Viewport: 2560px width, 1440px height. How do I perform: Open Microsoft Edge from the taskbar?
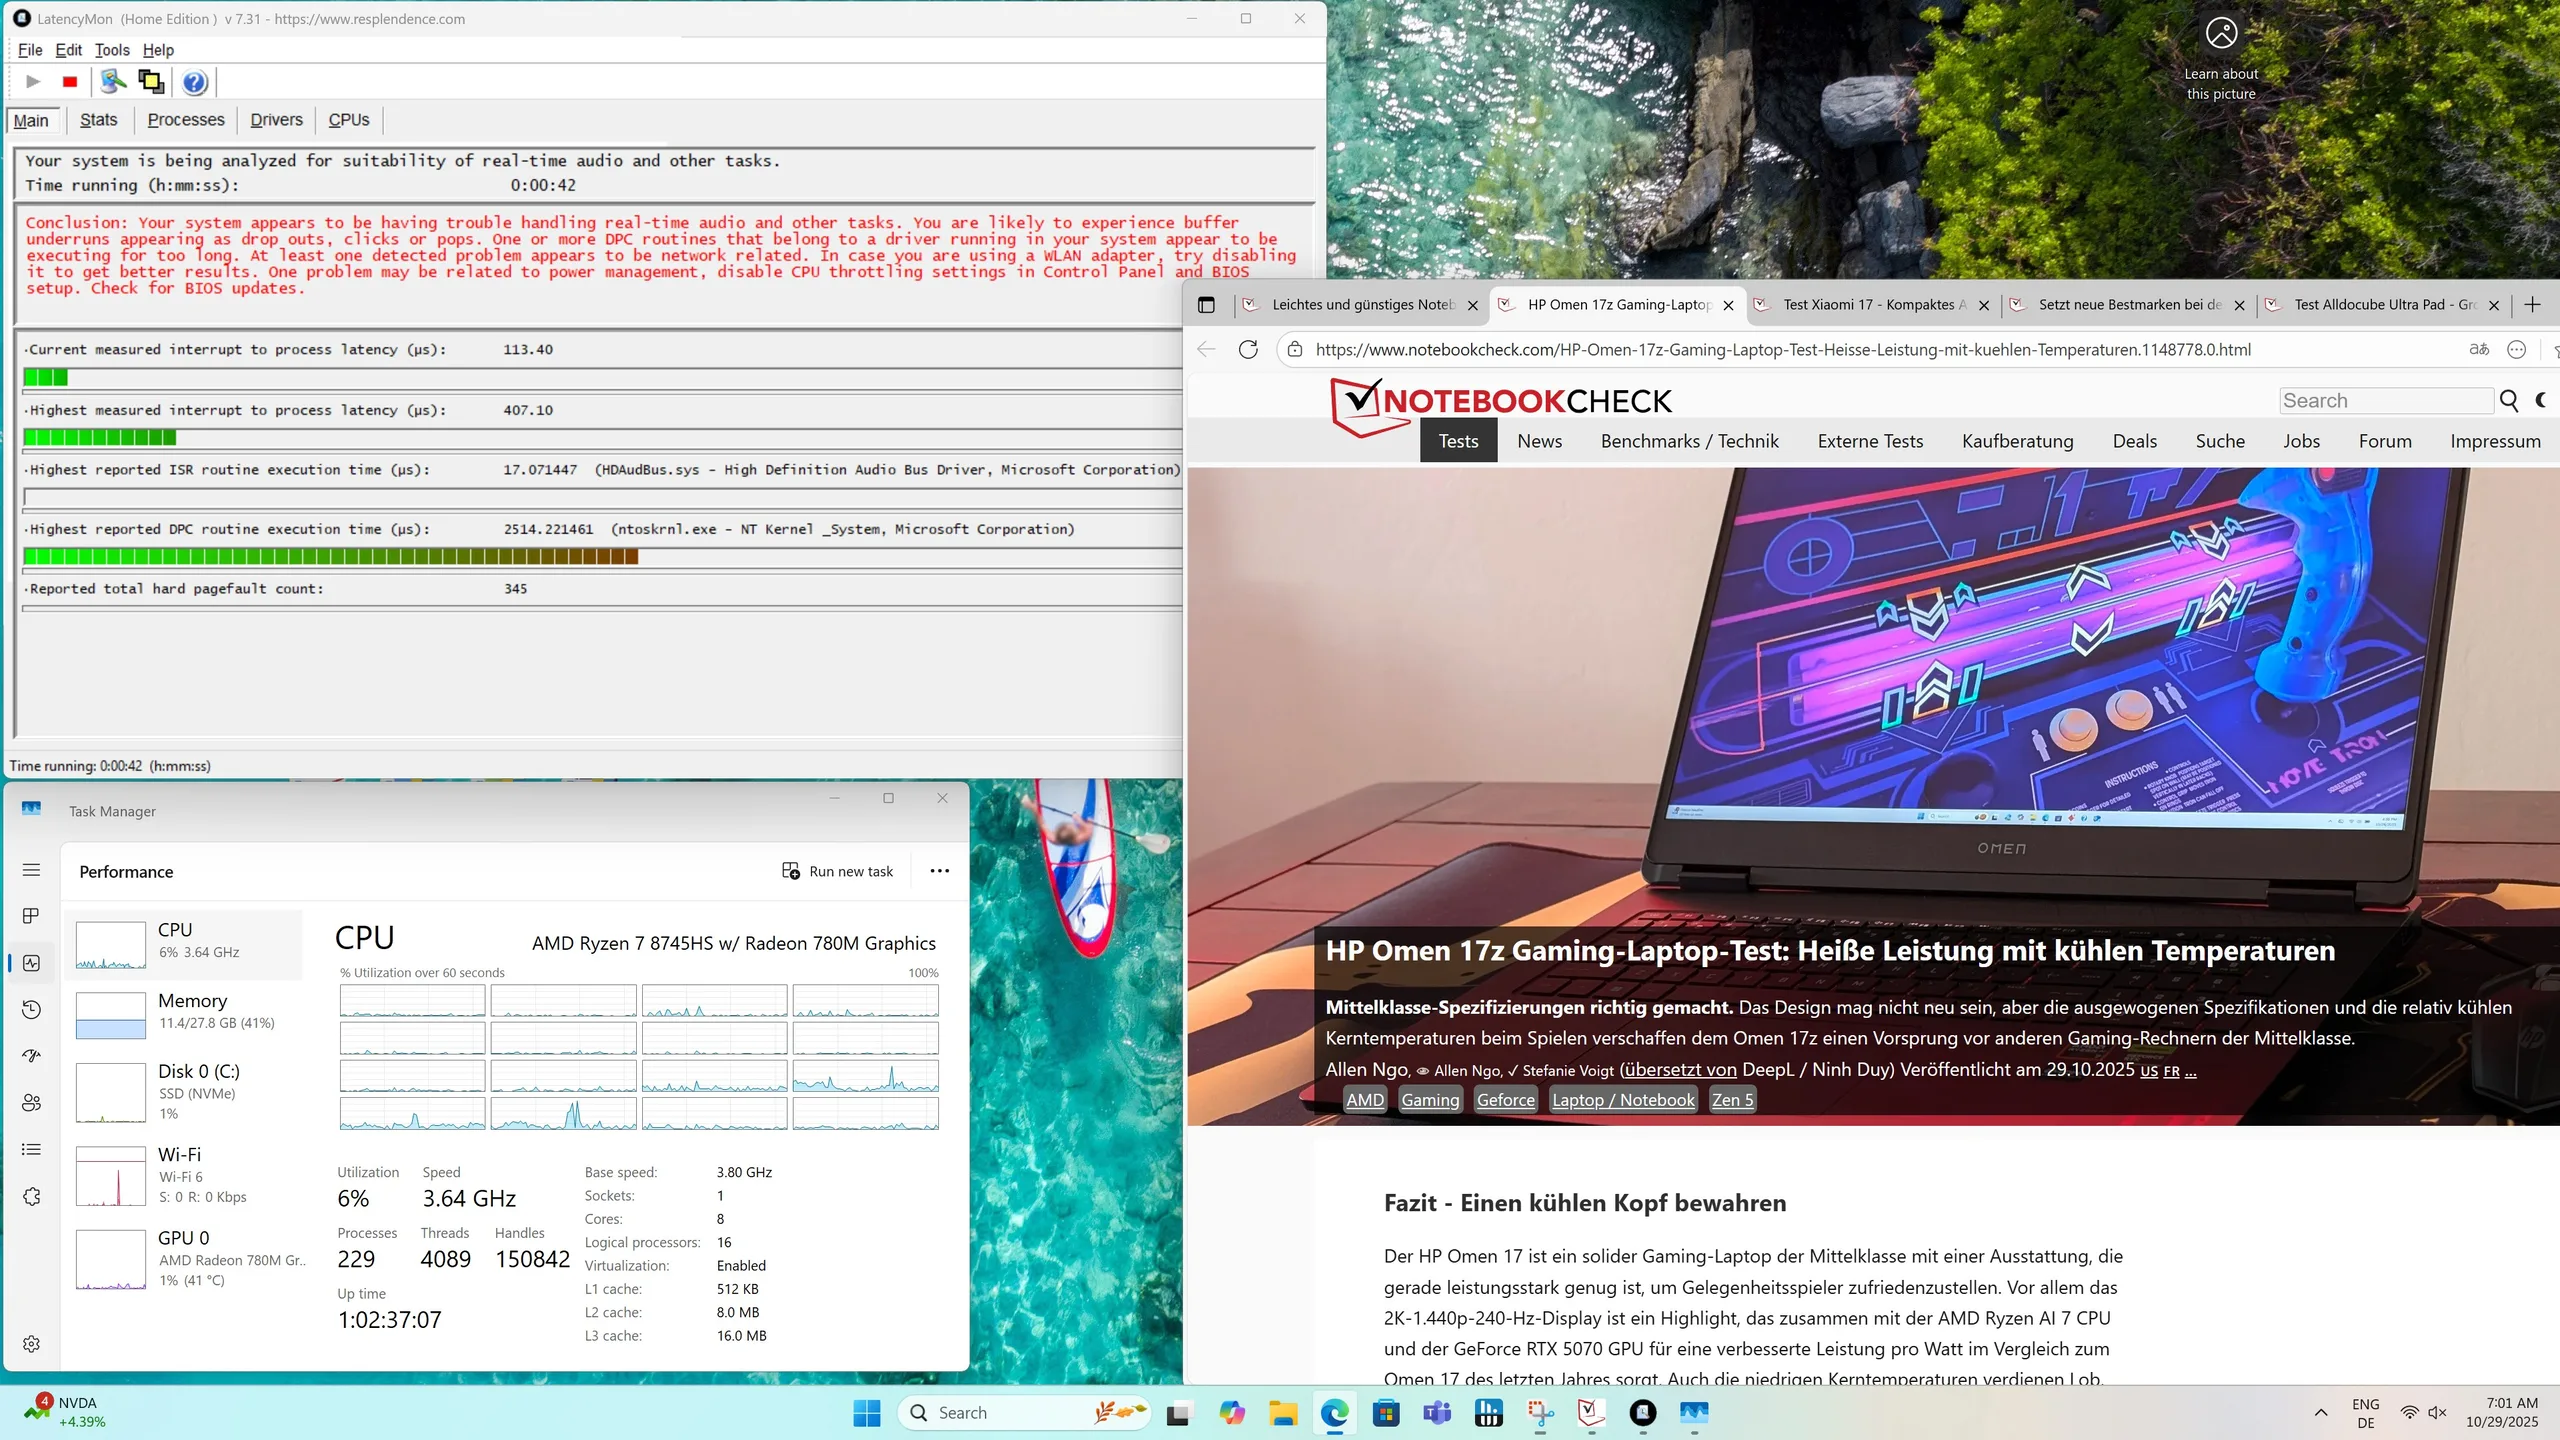coord(1334,1412)
